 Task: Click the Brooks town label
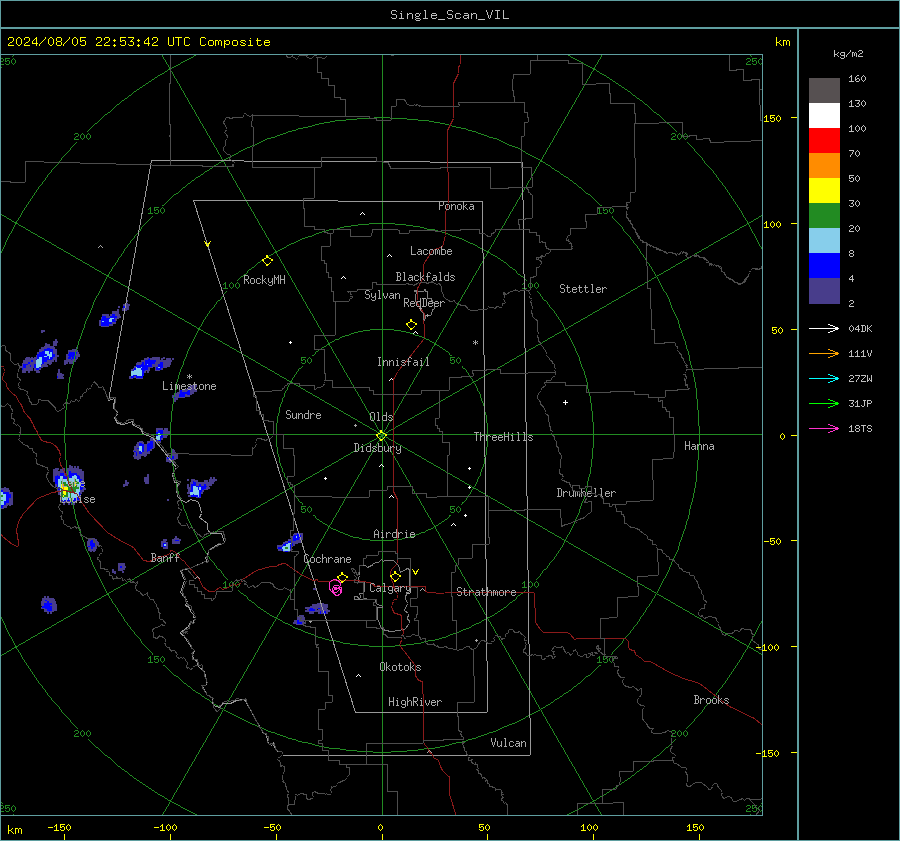tap(711, 700)
